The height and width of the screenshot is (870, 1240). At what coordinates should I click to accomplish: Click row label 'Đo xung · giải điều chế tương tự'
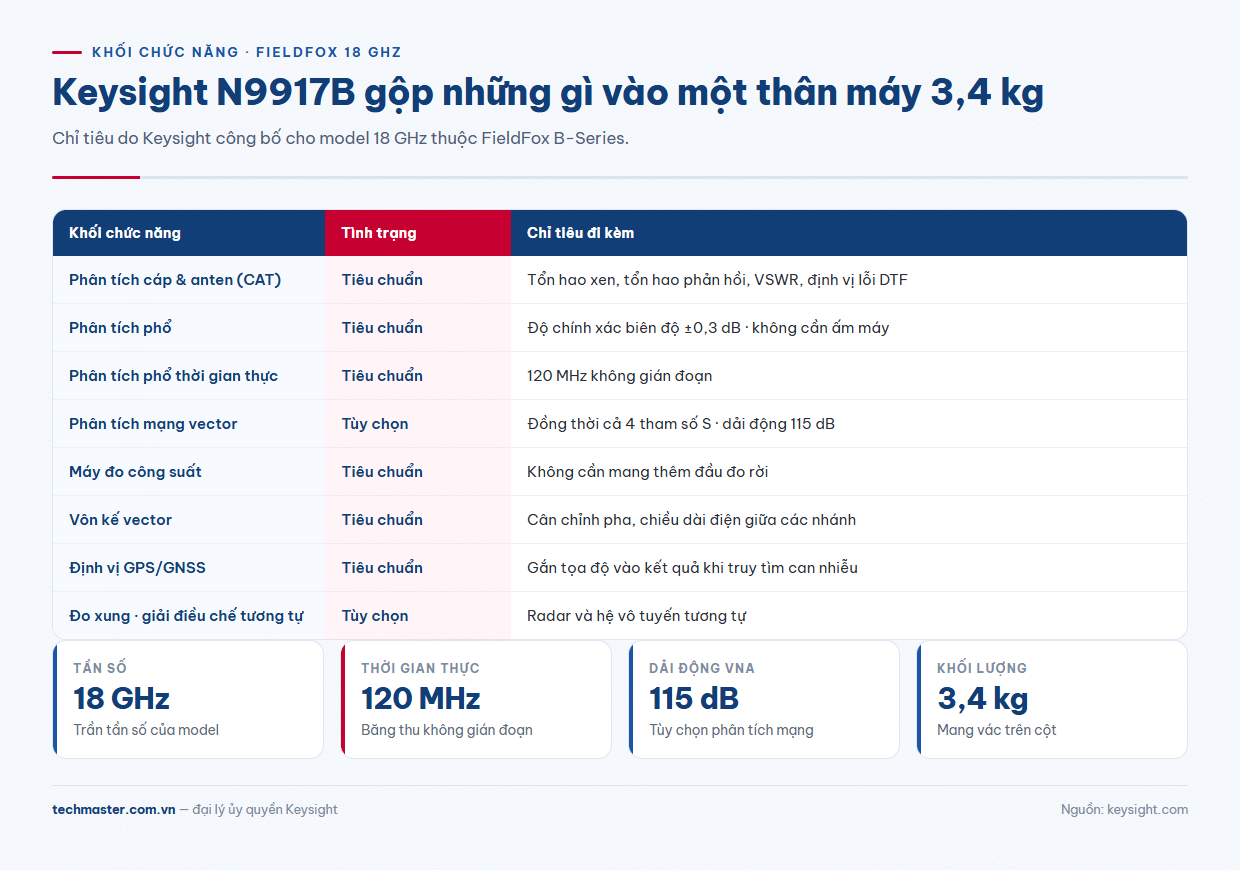pyautogui.click(x=186, y=616)
